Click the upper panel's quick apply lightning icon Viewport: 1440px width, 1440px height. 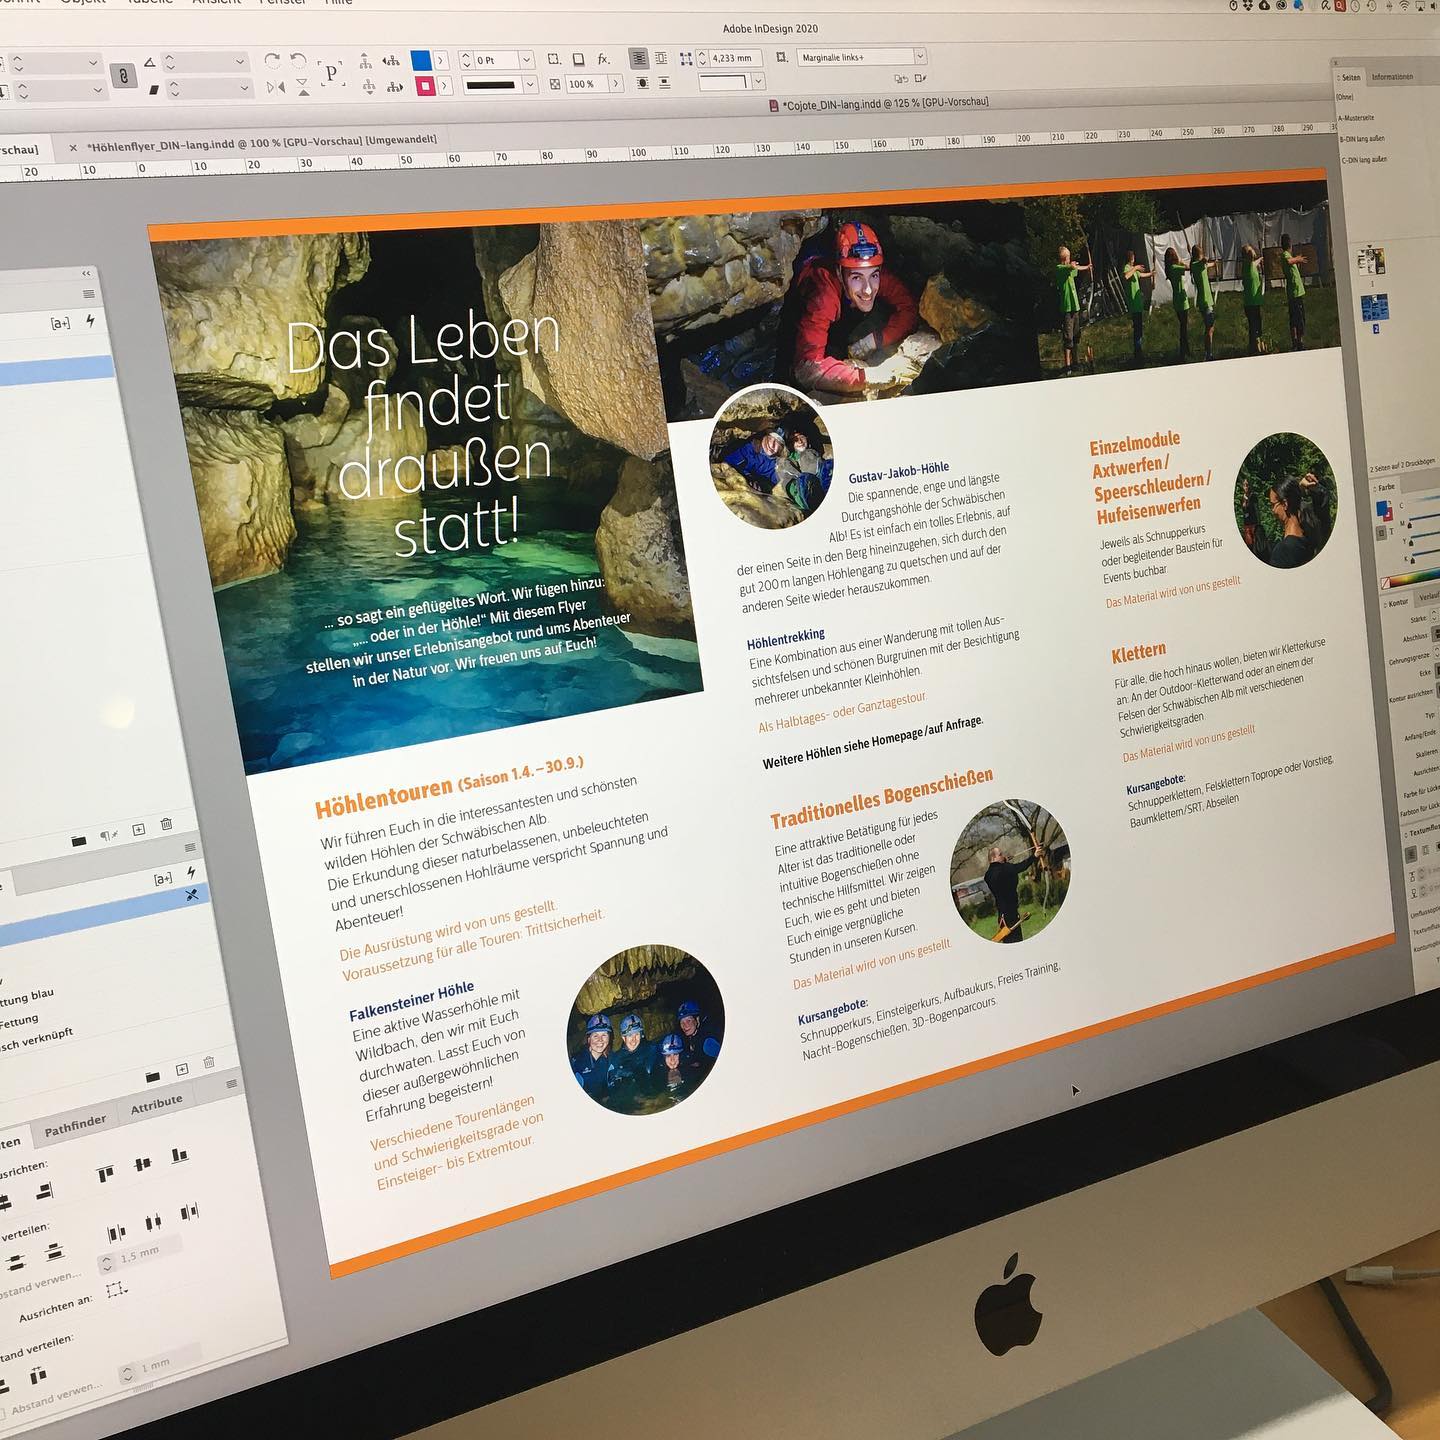point(91,321)
